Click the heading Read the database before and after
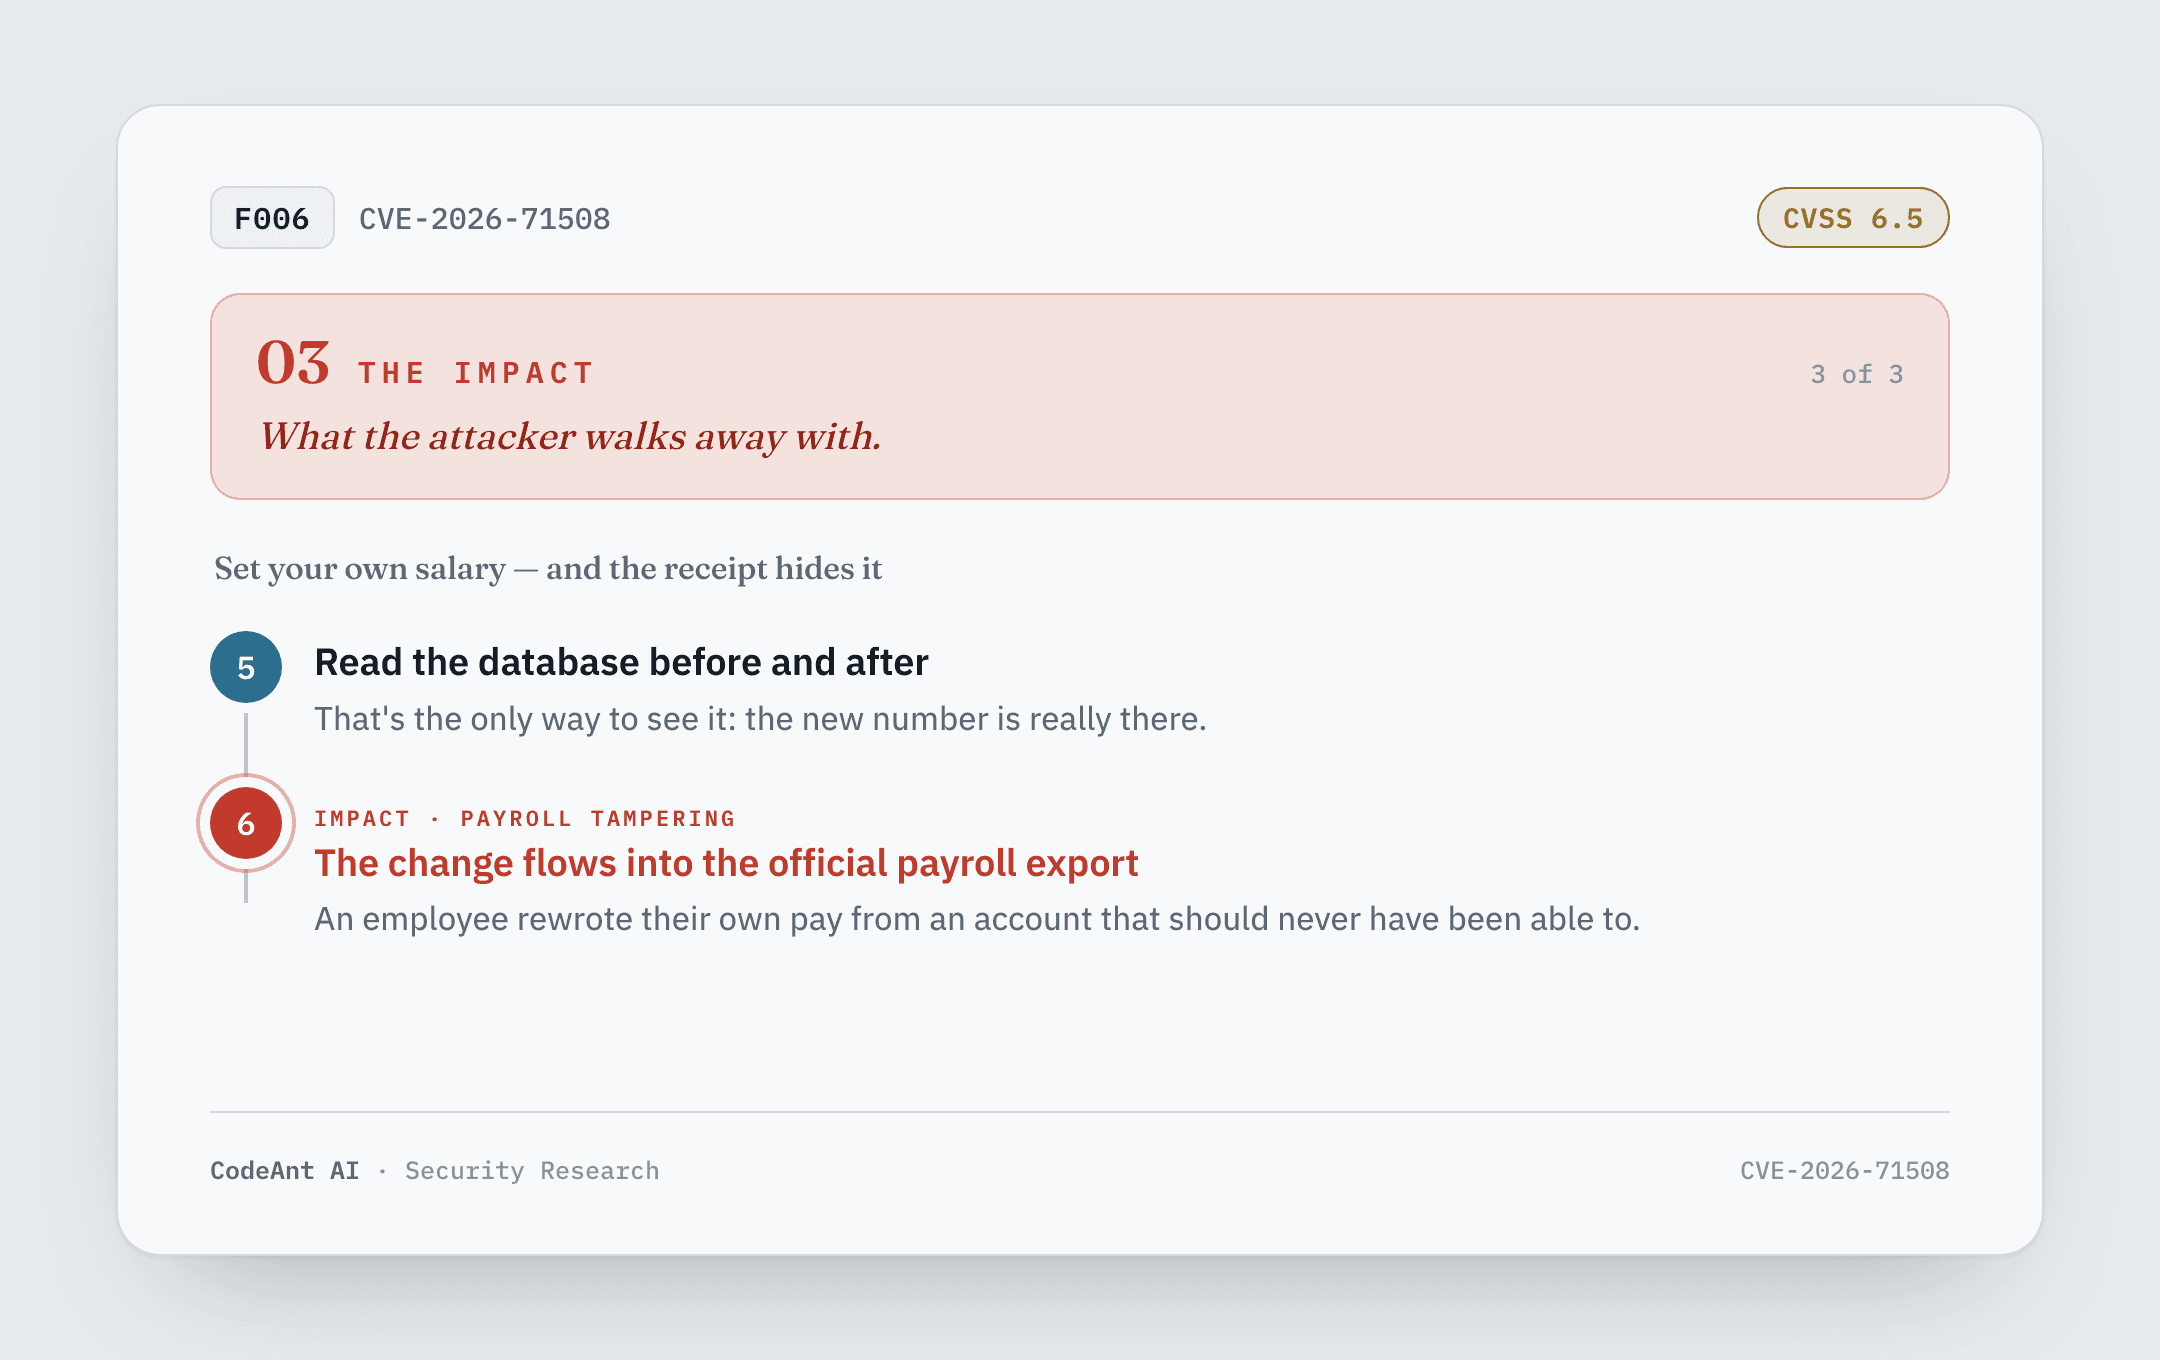 [x=621, y=662]
